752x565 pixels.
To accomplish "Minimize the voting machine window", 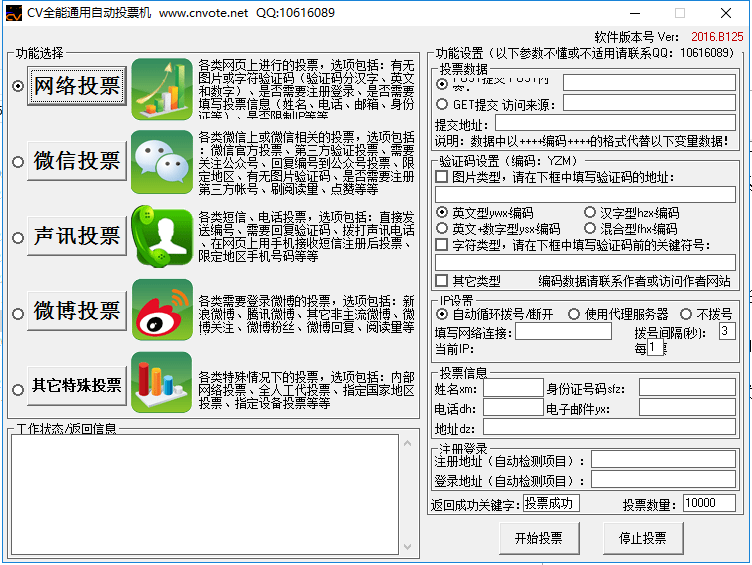I will [635, 13].
